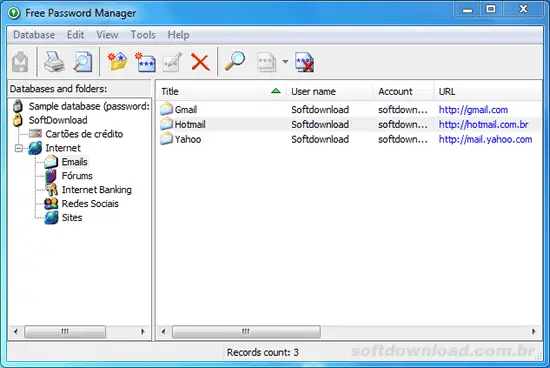The height and width of the screenshot is (368, 550).
Task: Click records list scroll left arrow
Action: 163,332
